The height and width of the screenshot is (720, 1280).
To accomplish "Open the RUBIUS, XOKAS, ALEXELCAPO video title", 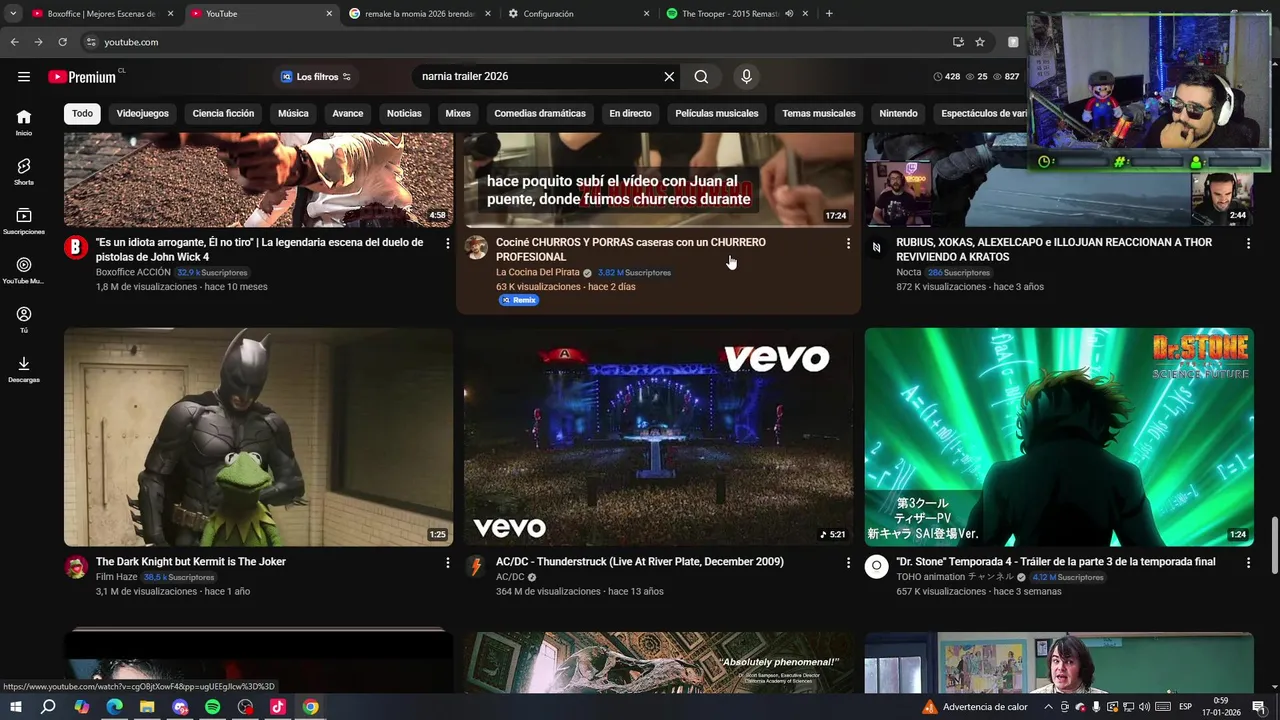I will coord(1054,249).
